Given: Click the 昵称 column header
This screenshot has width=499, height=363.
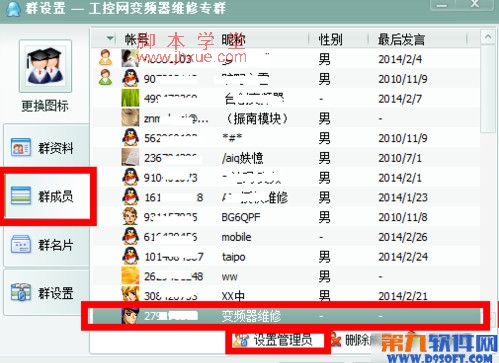Looking at the screenshot, I should [x=234, y=40].
